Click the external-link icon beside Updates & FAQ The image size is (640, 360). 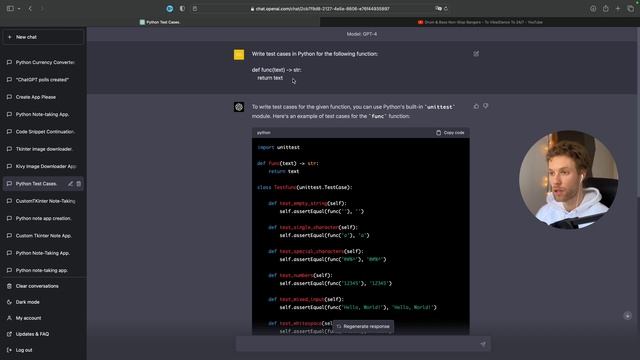pyautogui.click(x=9, y=334)
